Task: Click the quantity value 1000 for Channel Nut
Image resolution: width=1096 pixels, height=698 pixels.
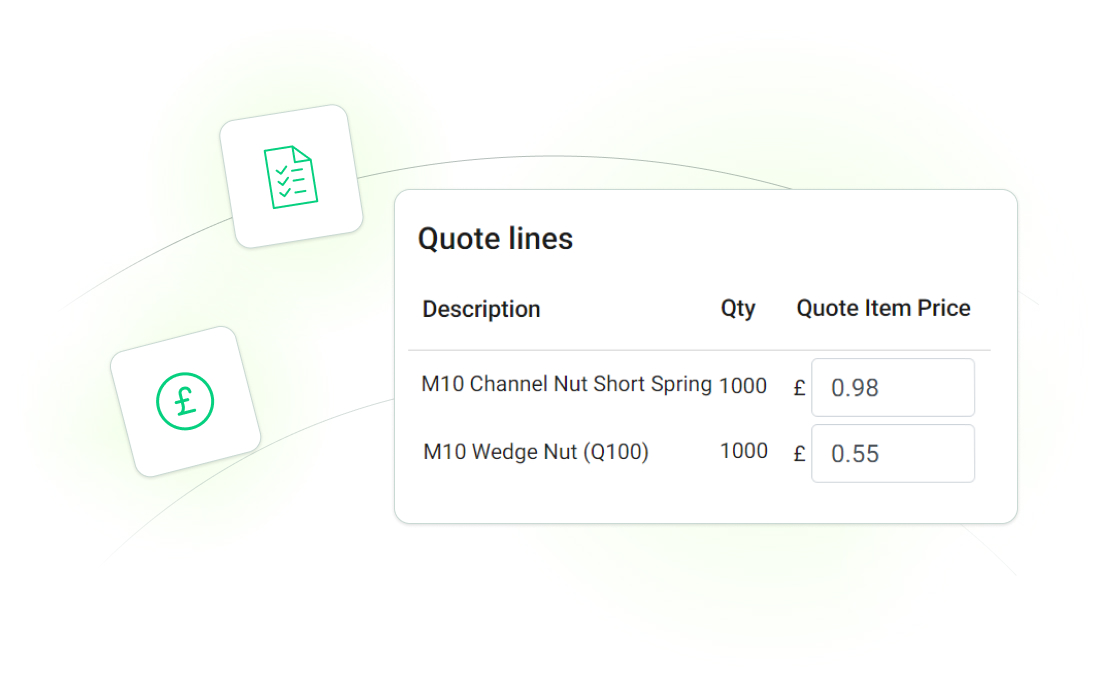Action: [743, 385]
